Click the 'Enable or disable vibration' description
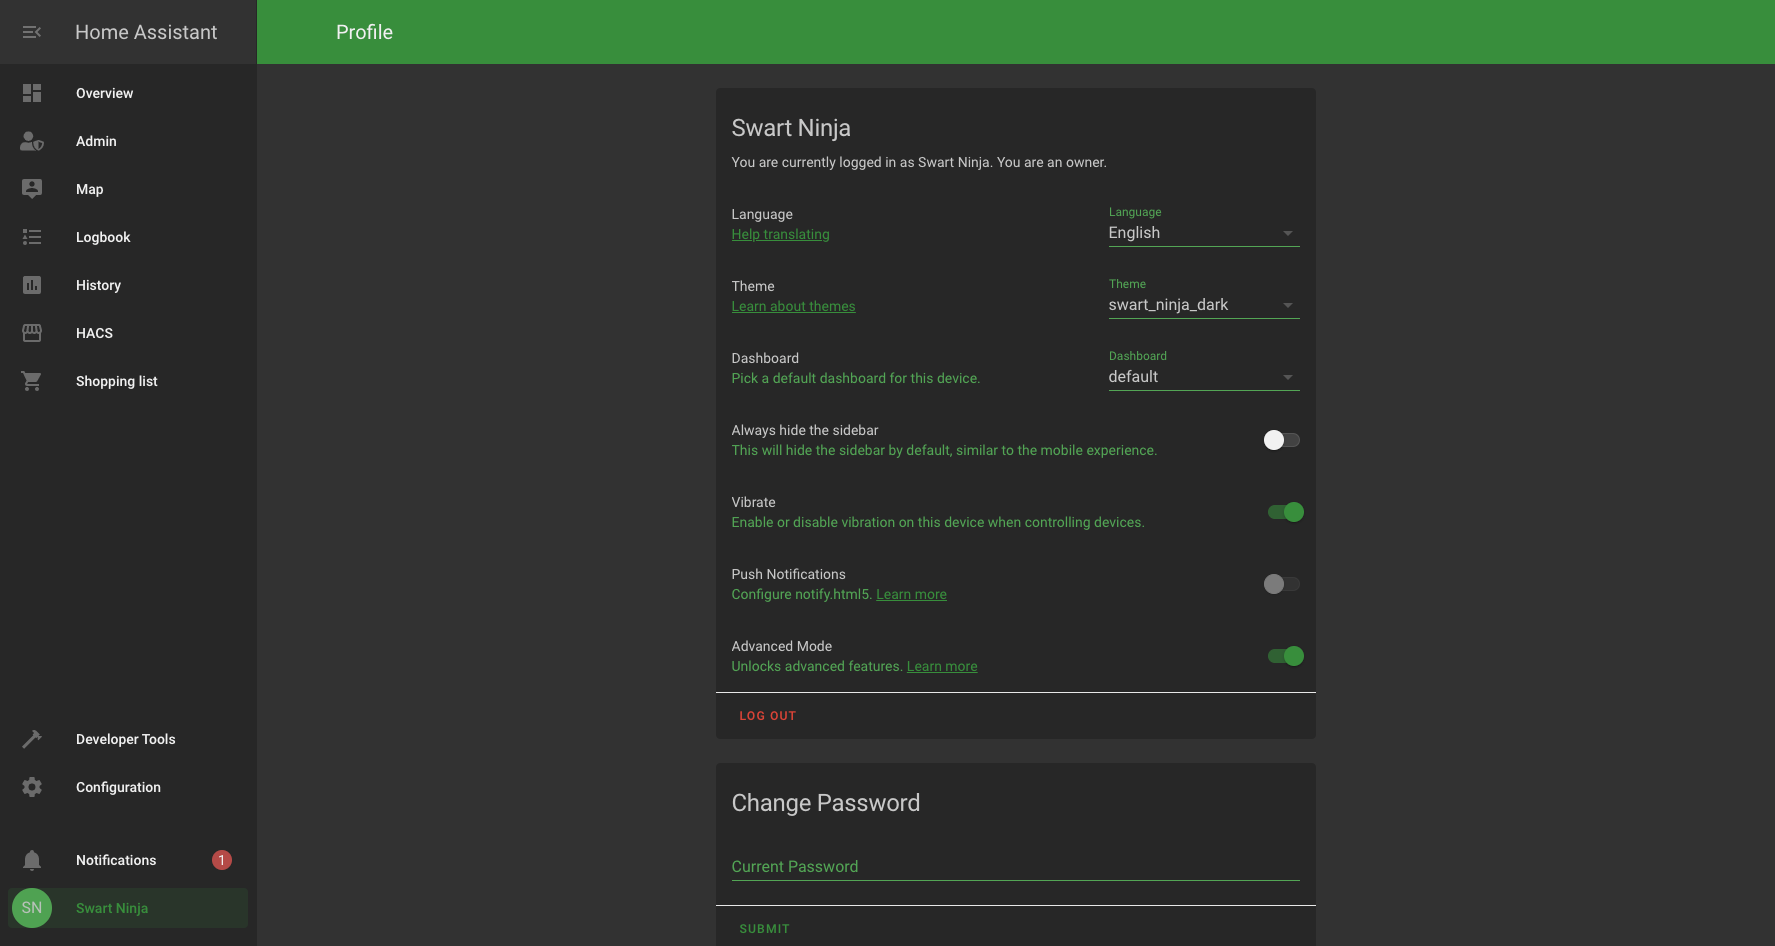The image size is (1775, 946). tap(938, 522)
